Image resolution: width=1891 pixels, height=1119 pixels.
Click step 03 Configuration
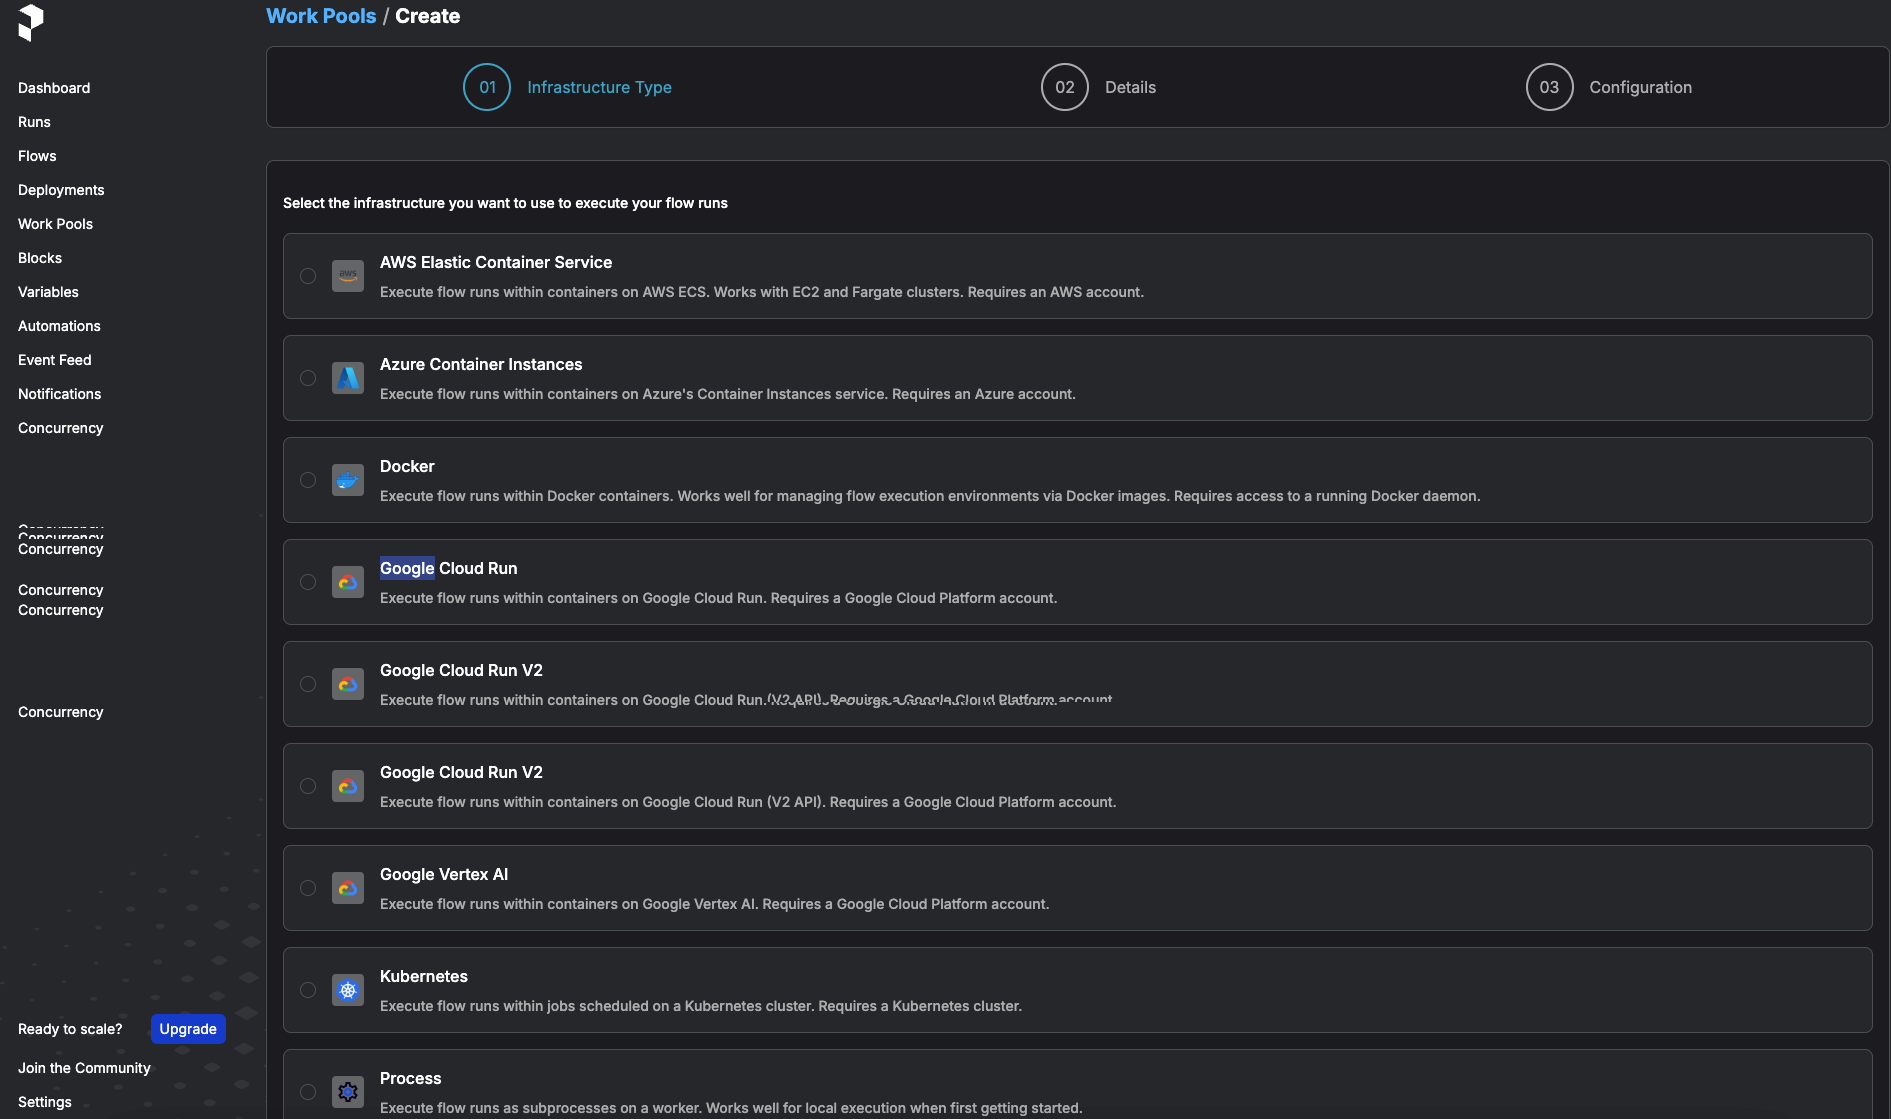tap(1609, 87)
